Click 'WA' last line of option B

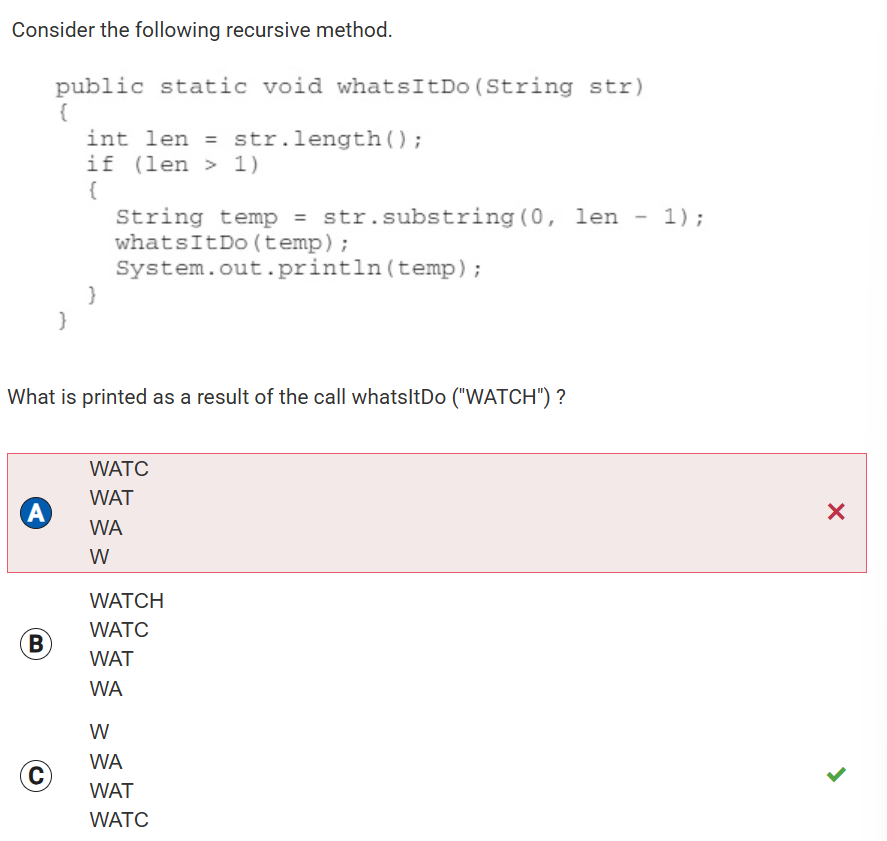pyautogui.click(x=106, y=689)
